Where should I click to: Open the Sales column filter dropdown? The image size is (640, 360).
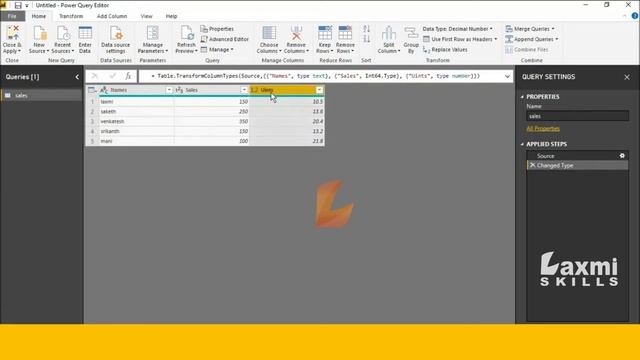(244, 90)
